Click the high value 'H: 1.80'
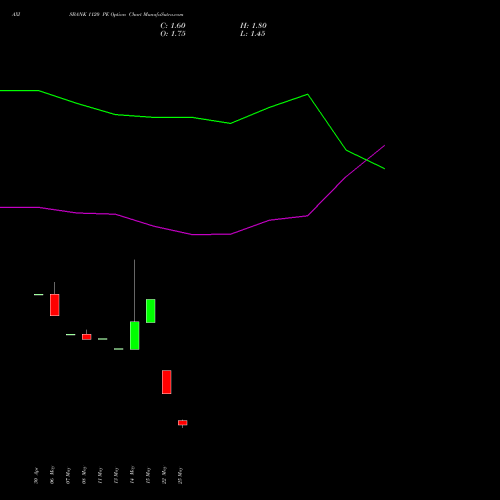This screenshot has height=500, width=500. point(253,26)
